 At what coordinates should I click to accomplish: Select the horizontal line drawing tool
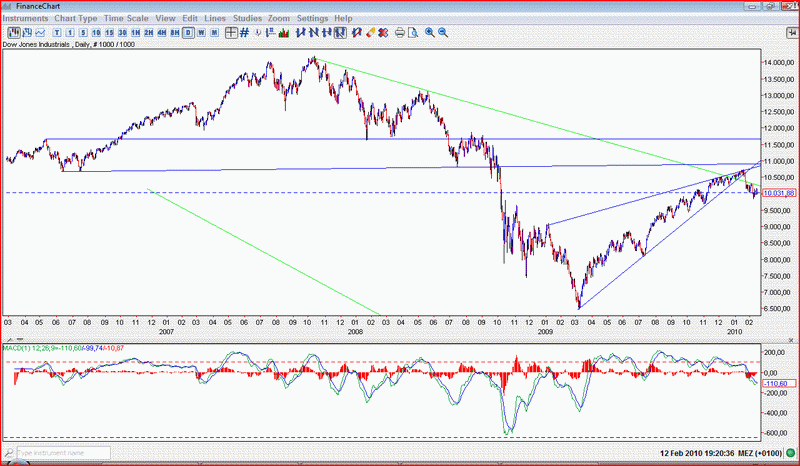coord(327,33)
